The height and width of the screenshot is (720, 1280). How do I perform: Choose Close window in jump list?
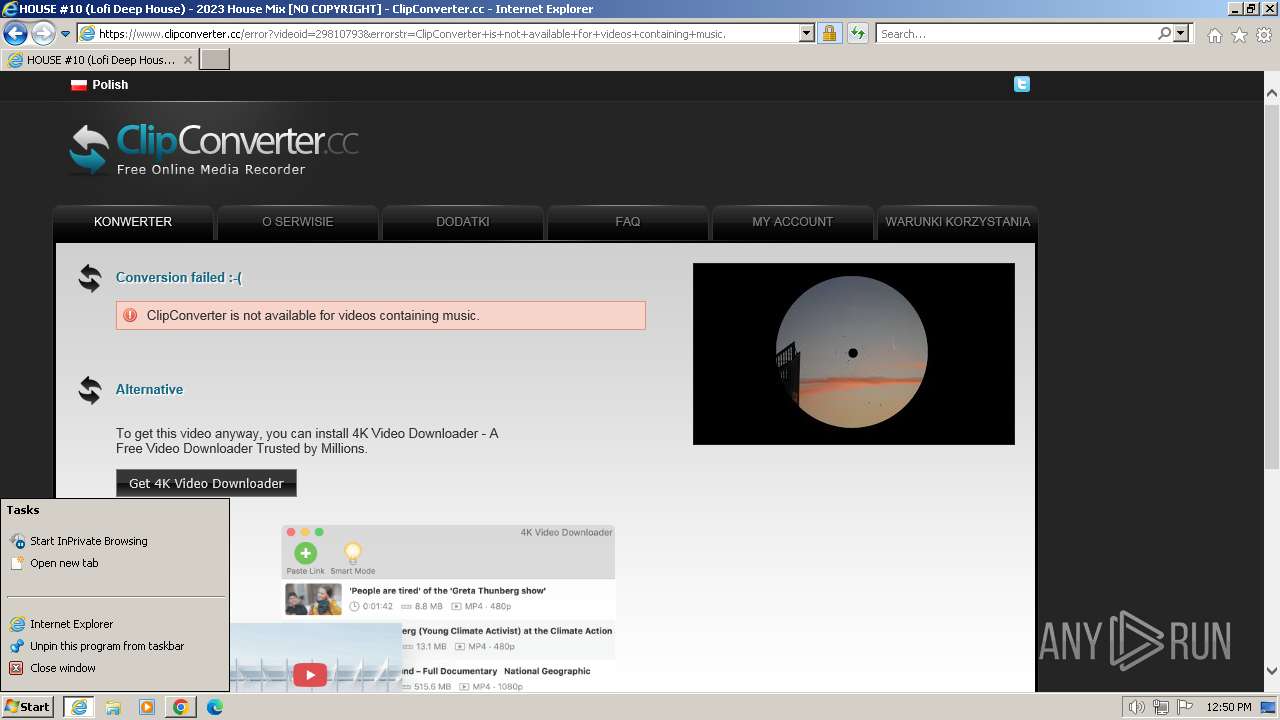coord(63,668)
